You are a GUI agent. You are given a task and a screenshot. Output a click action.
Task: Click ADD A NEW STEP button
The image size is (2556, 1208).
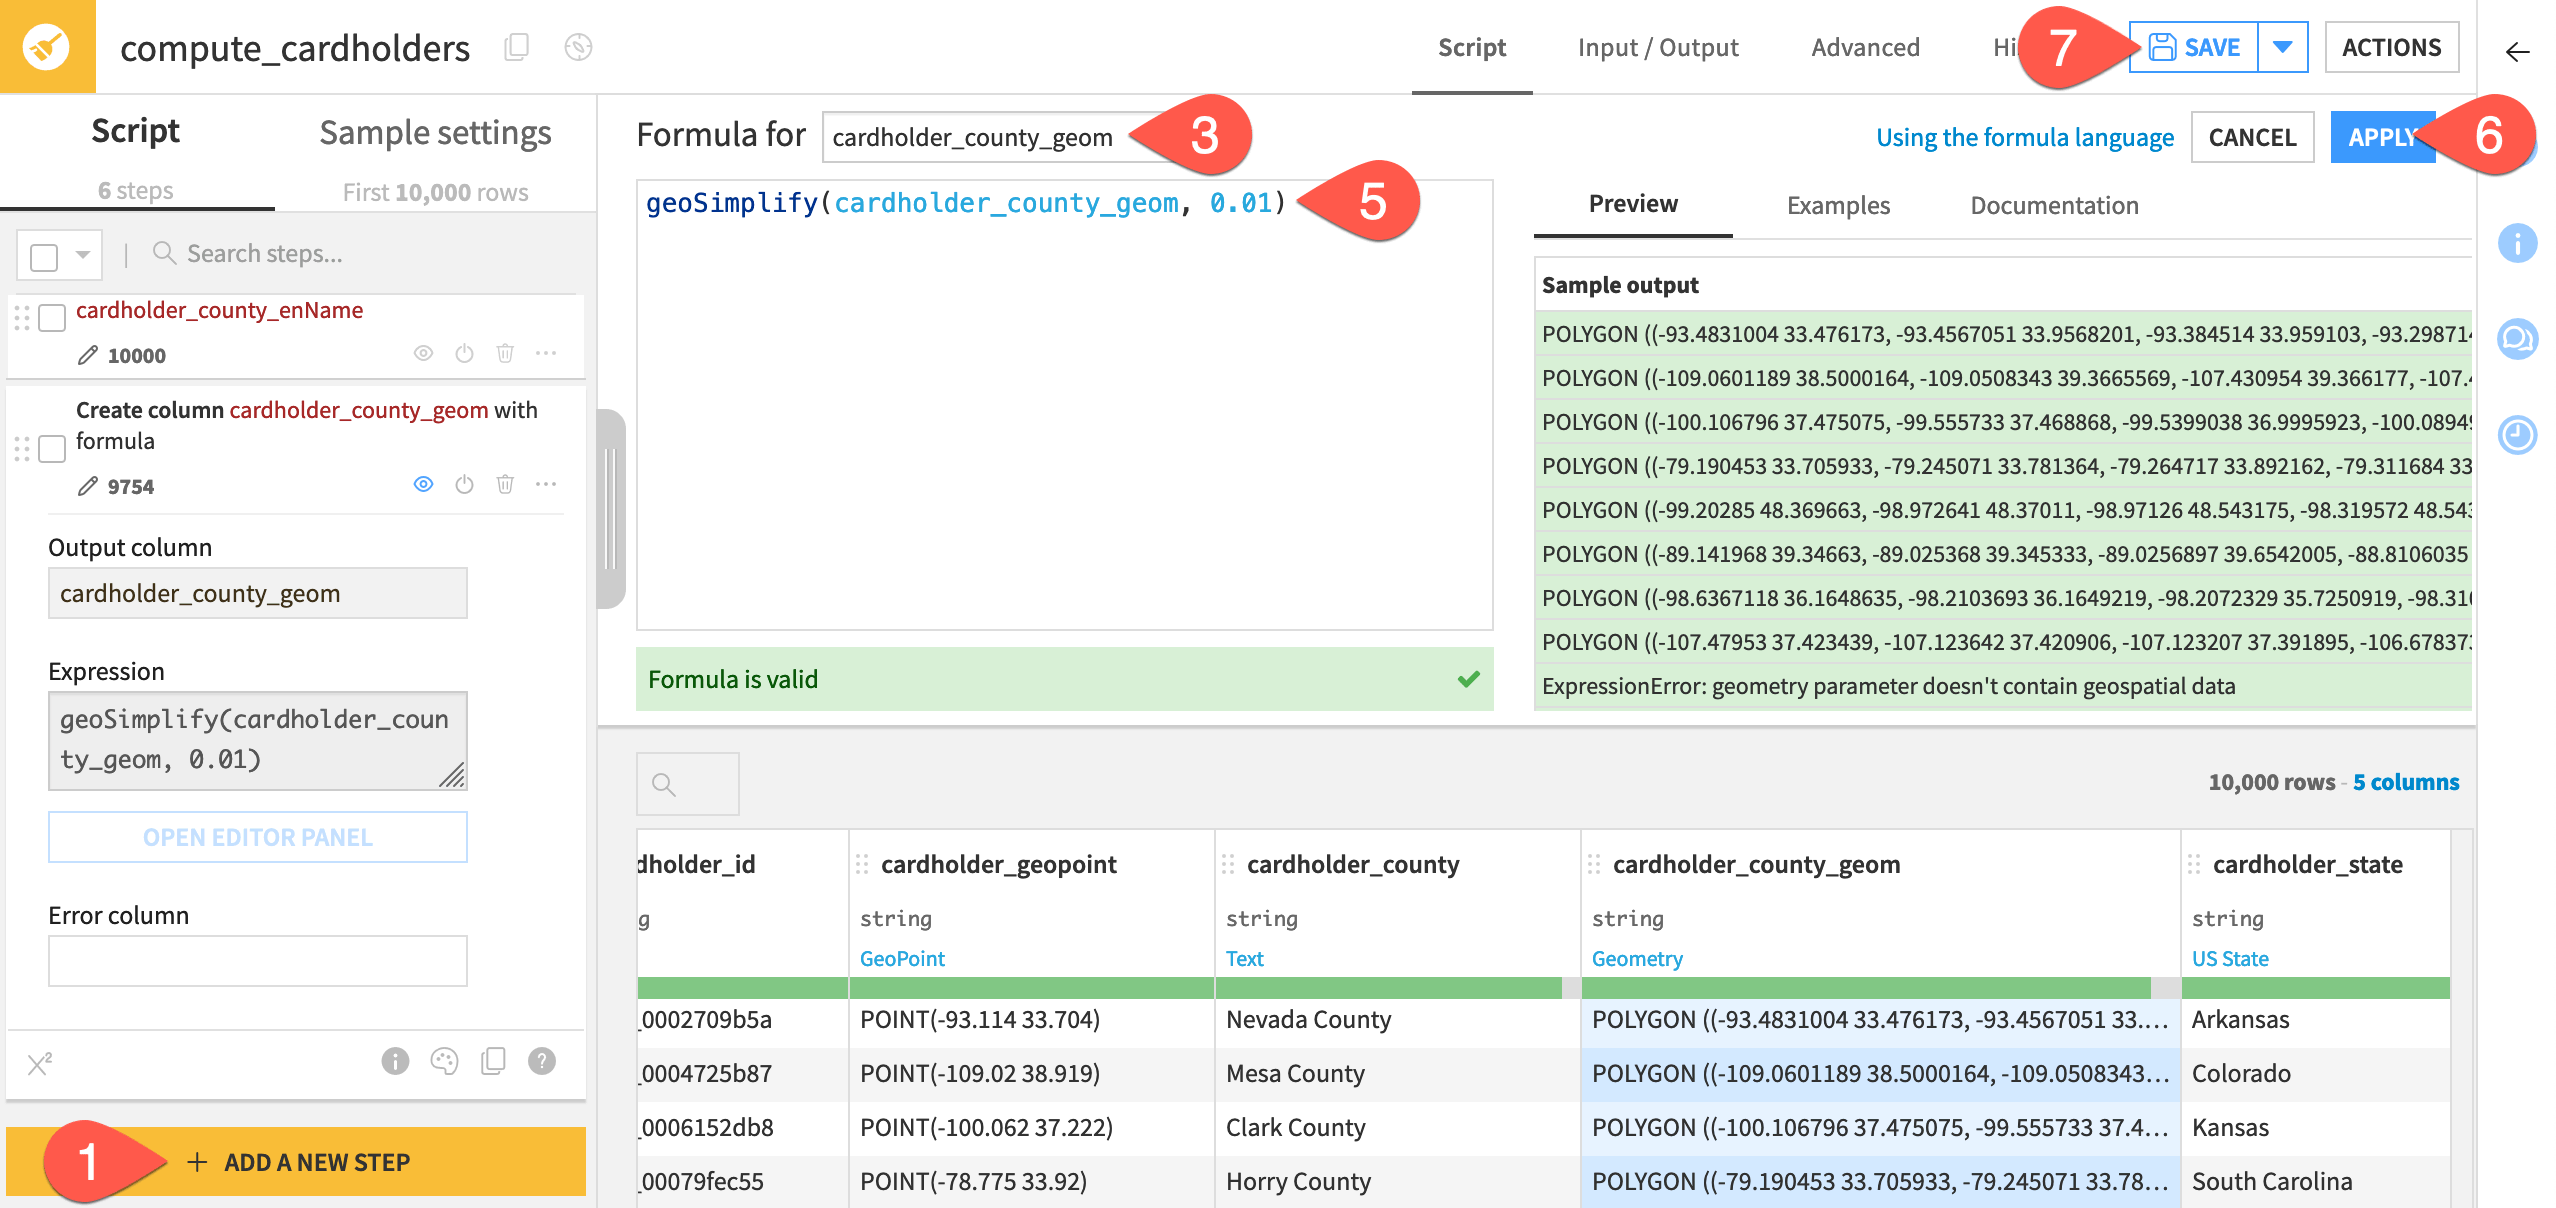click(296, 1162)
